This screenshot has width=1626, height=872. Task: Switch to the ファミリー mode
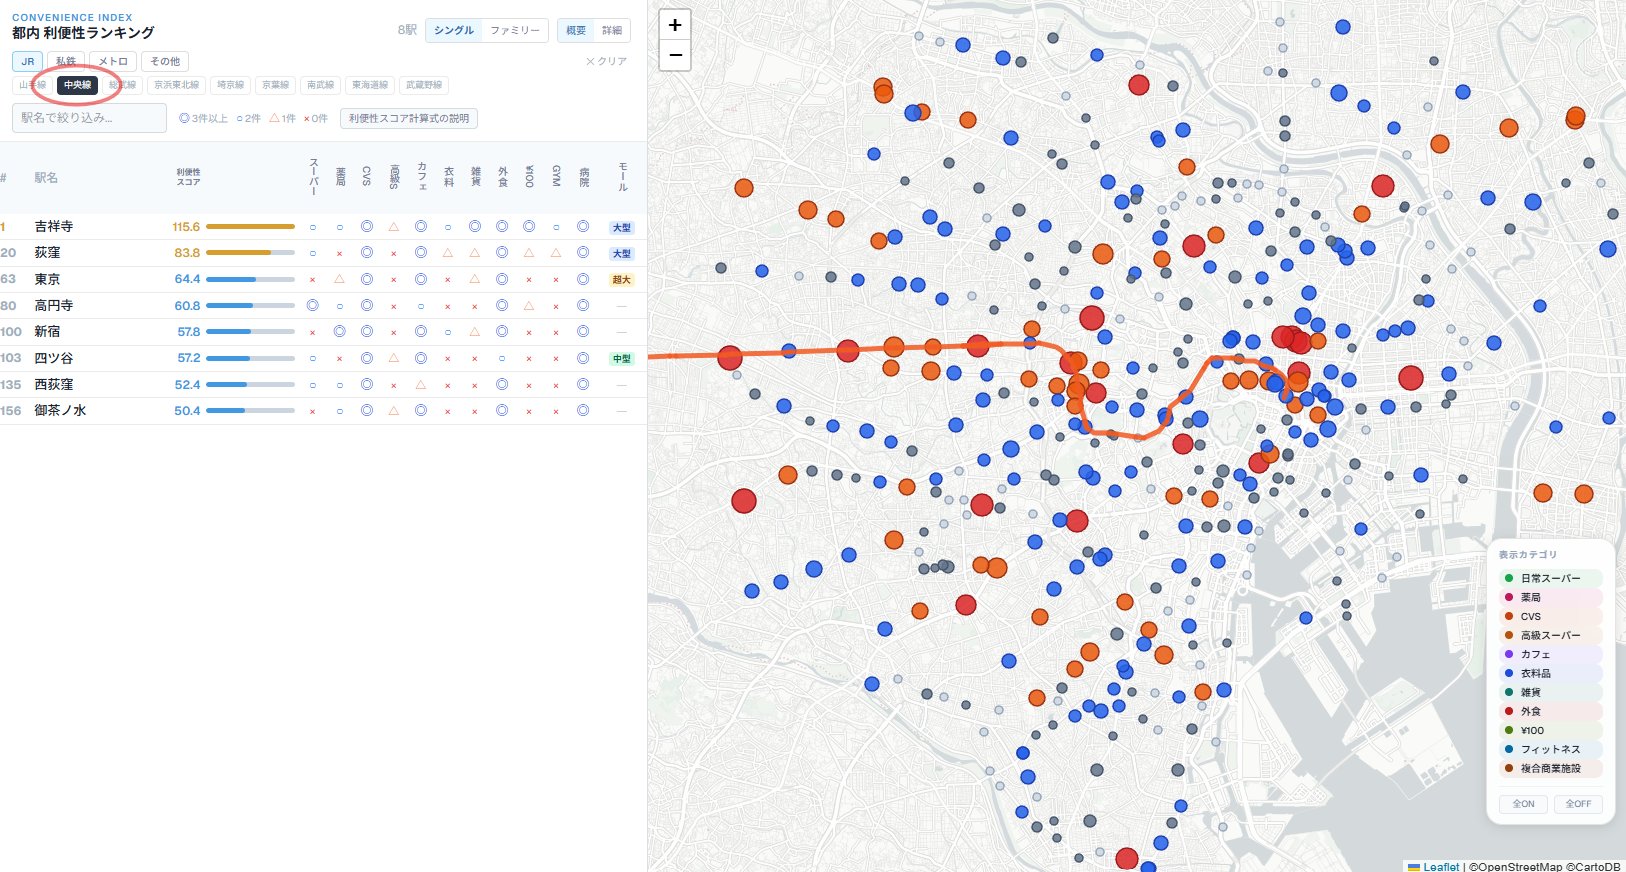point(514,31)
